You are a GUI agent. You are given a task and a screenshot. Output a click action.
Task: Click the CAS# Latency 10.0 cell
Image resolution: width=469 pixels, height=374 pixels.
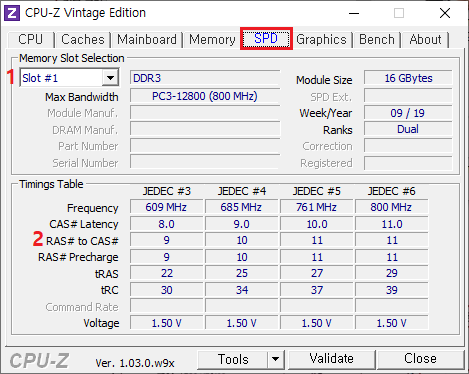click(x=316, y=224)
